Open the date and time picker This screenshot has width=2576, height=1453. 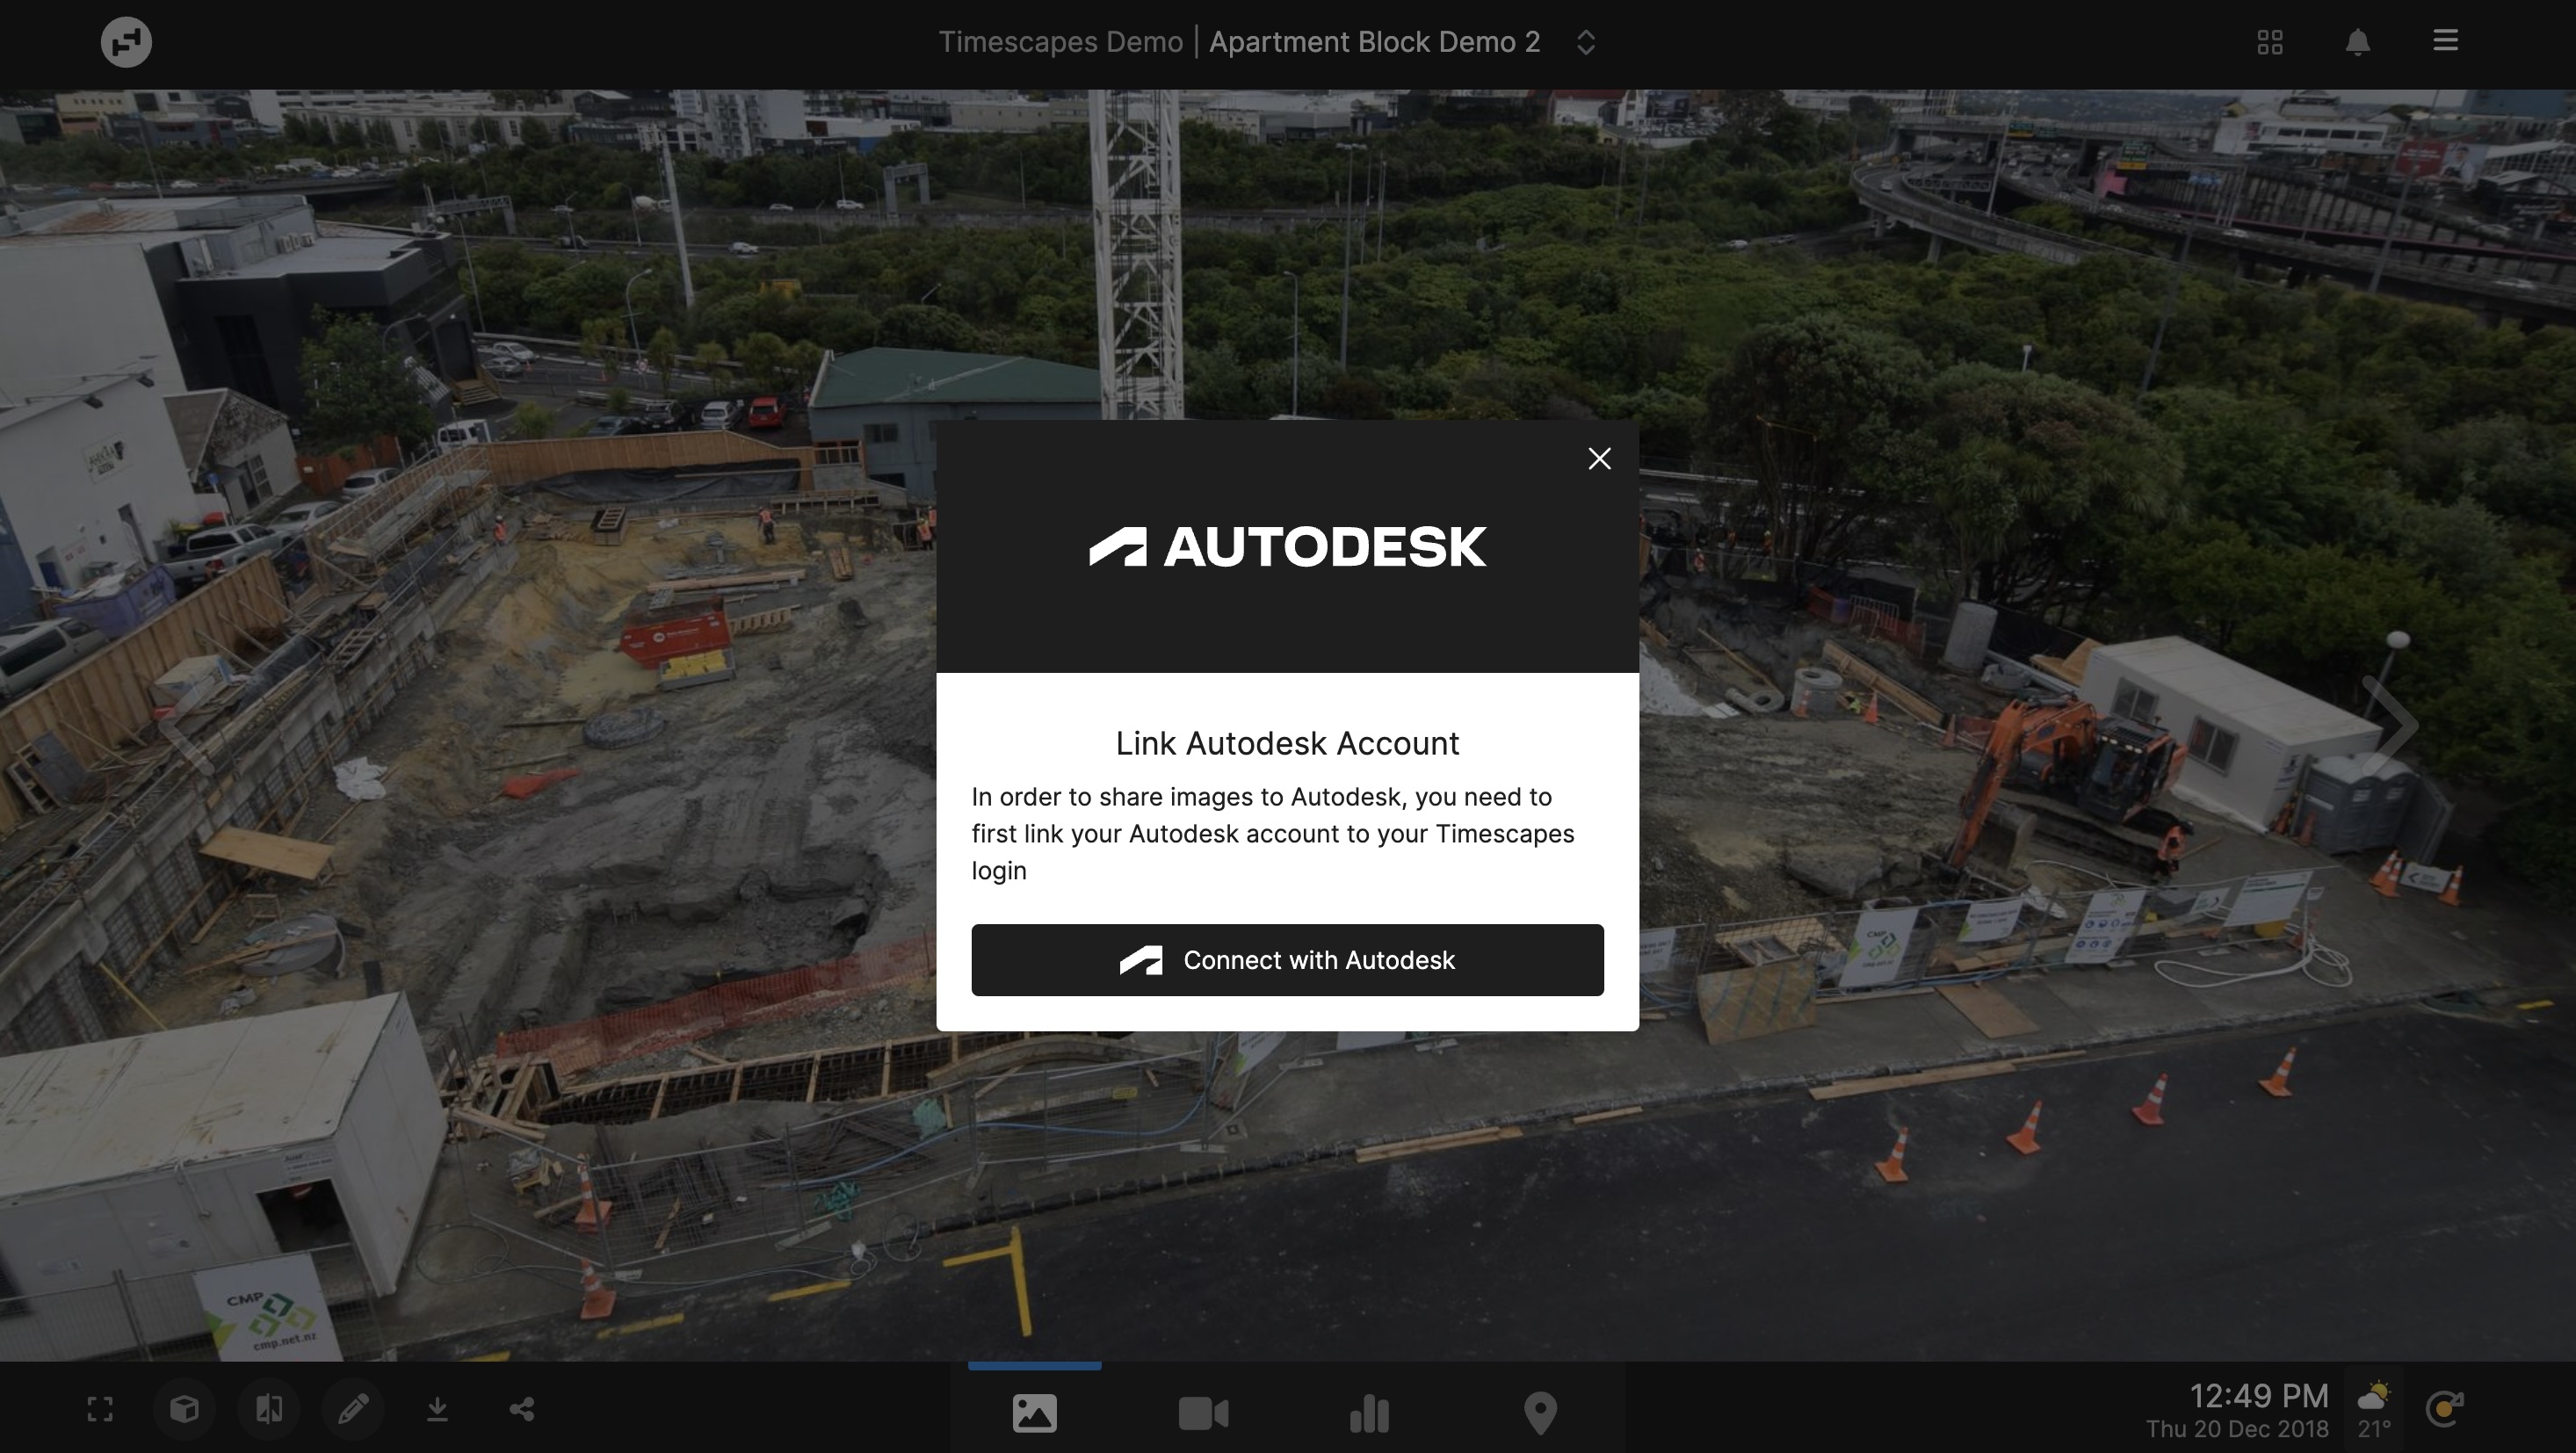point(2237,1410)
